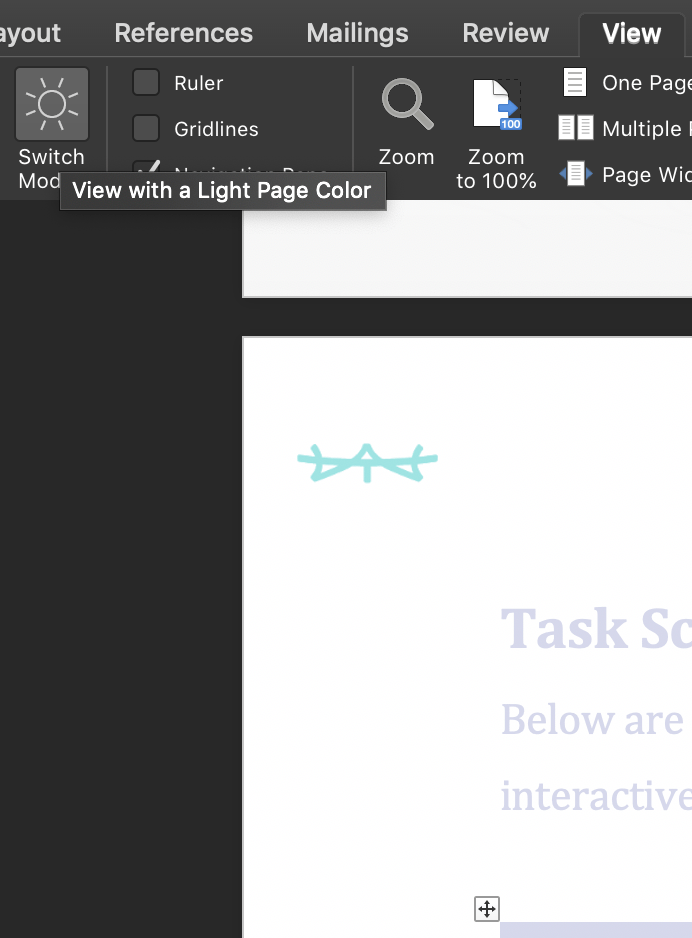Reset view with Zoom to 100%

[497, 104]
